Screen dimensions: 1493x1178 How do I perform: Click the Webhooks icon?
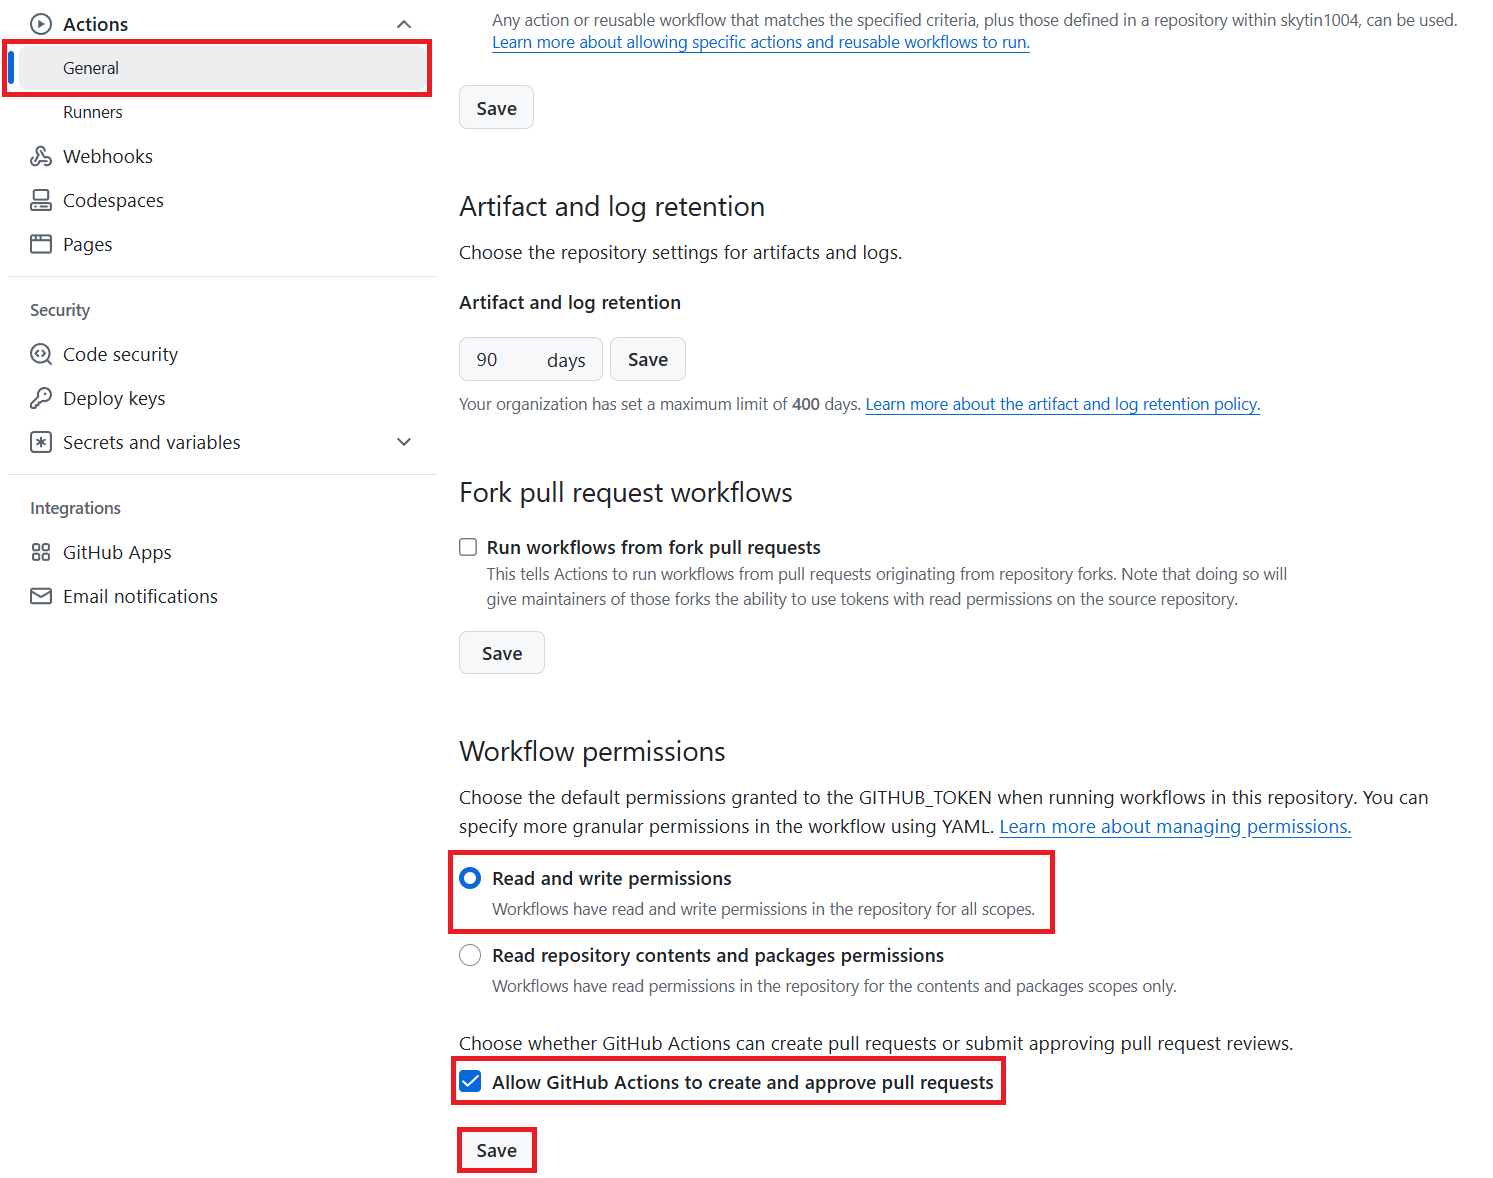click(41, 156)
